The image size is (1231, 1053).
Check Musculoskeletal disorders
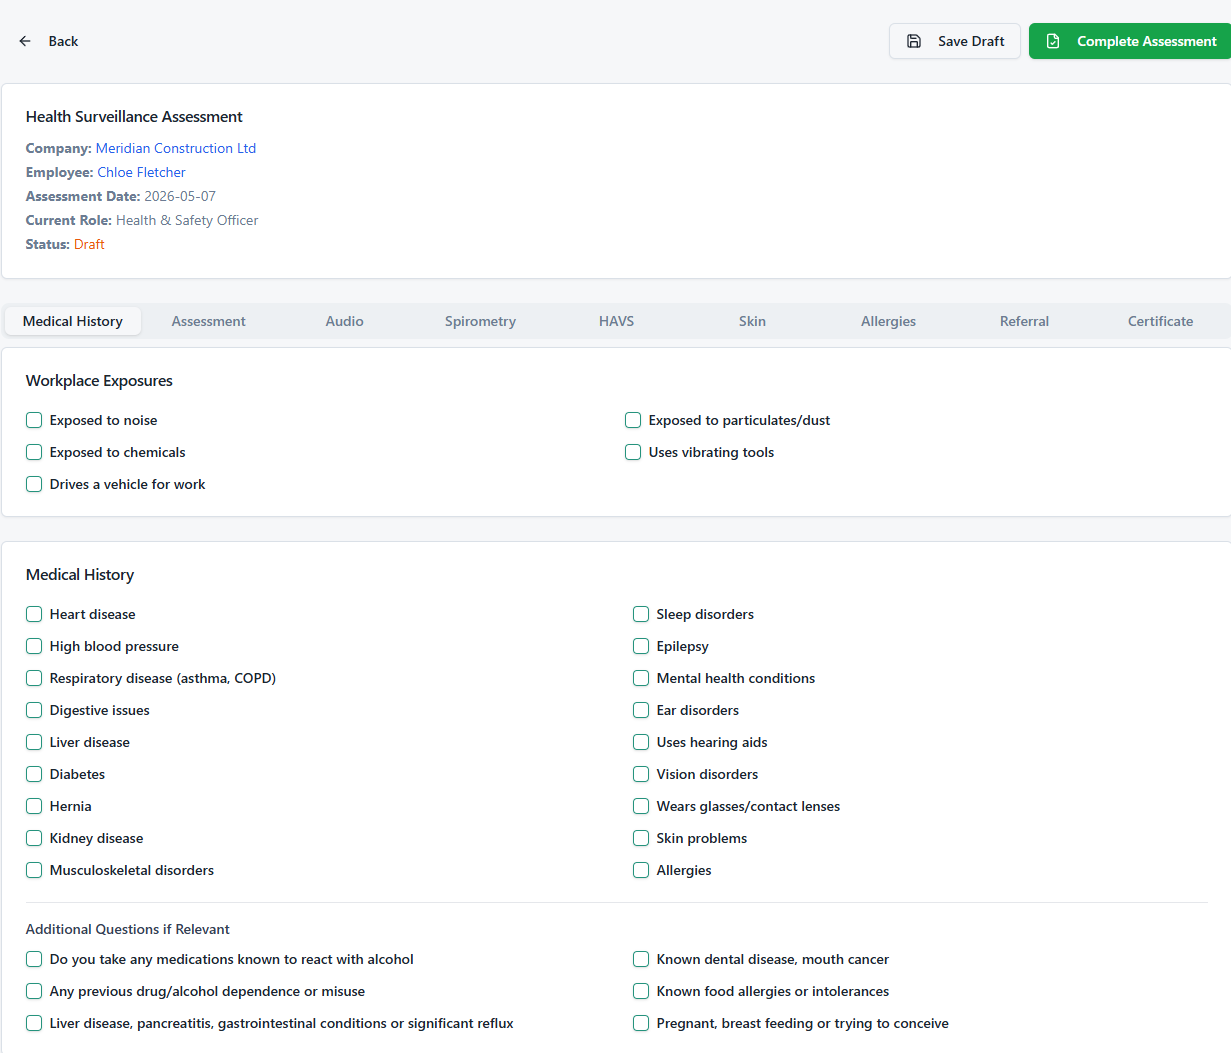pos(34,870)
